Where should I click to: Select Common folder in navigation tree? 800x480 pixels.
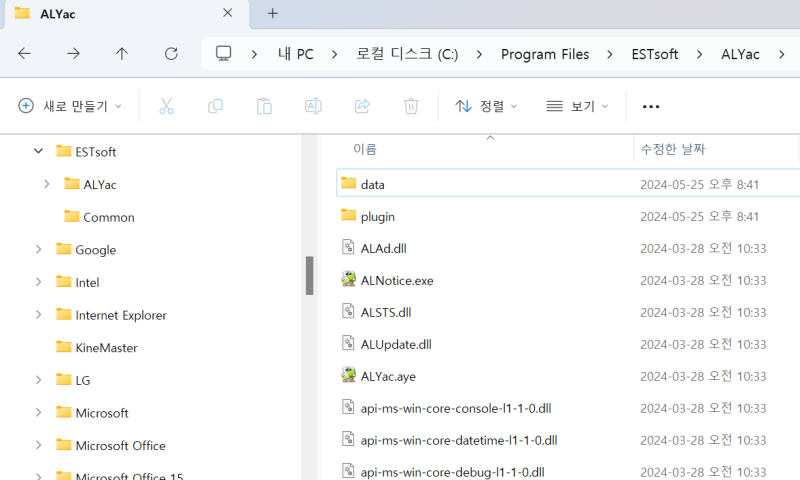coord(109,217)
